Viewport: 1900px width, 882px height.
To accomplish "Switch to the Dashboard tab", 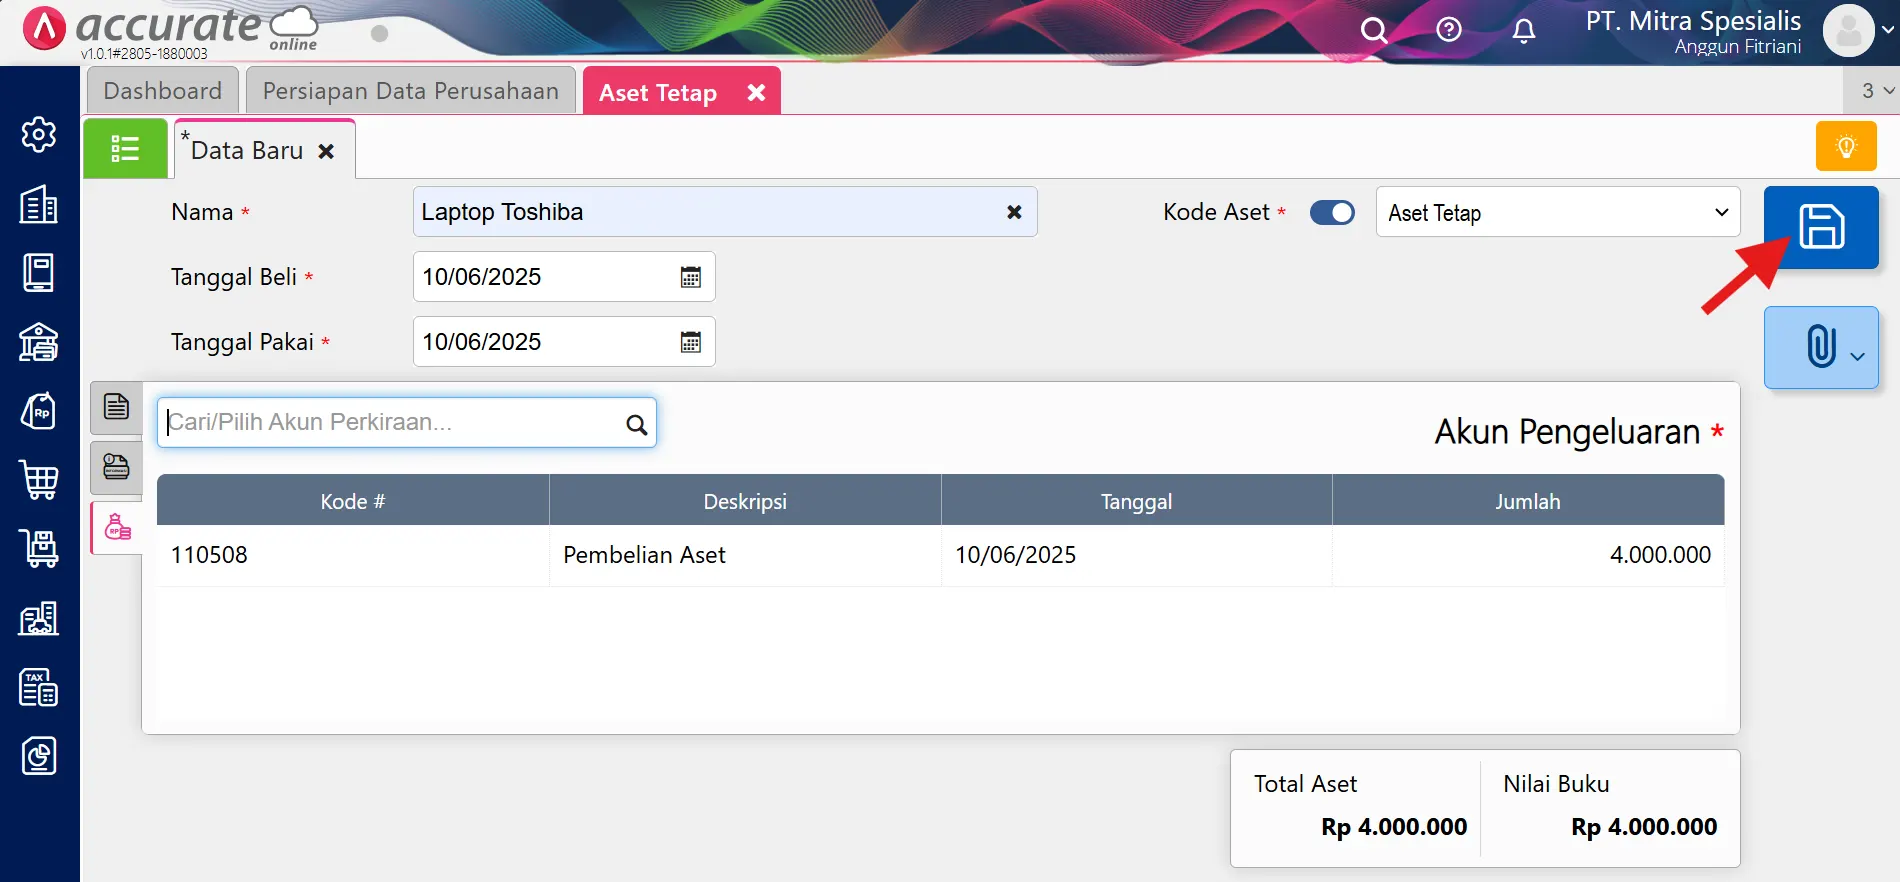I will [162, 91].
